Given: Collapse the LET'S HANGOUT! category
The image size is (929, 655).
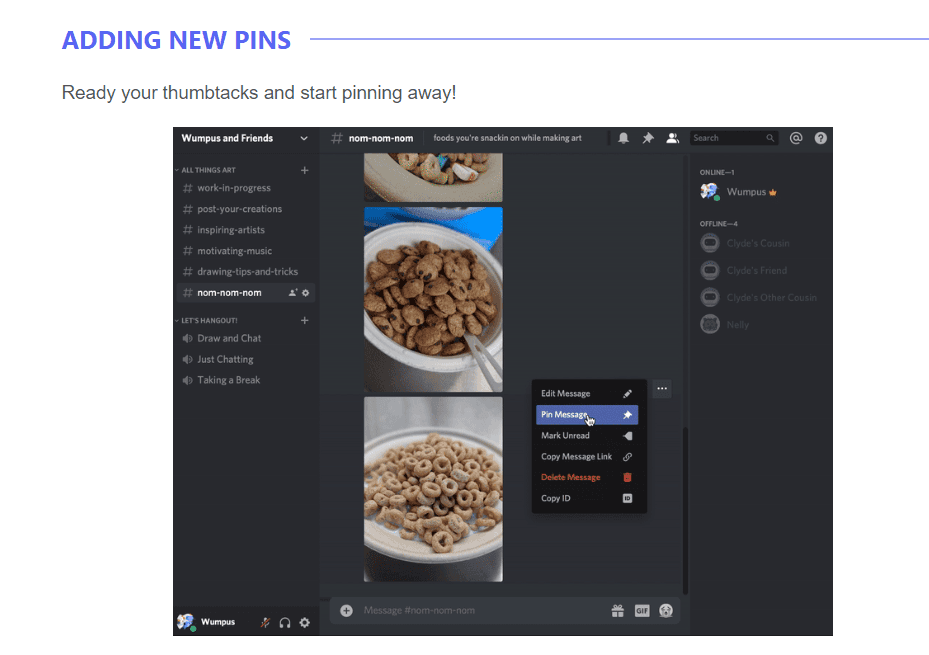Looking at the screenshot, I should click(x=208, y=320).
